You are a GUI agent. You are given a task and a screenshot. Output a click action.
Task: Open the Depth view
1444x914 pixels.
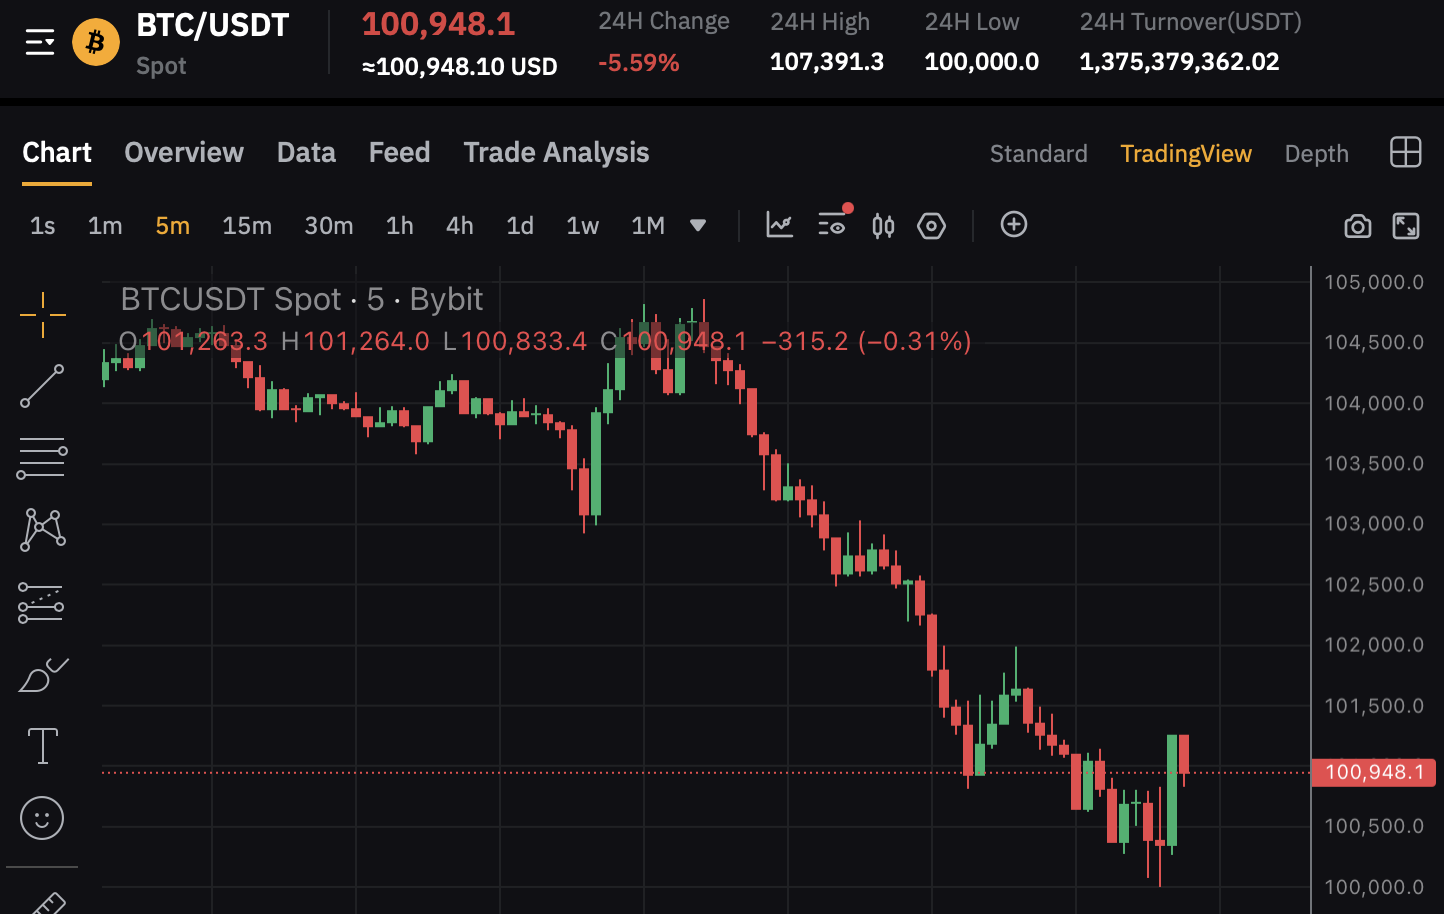(x=1316, y=153)
